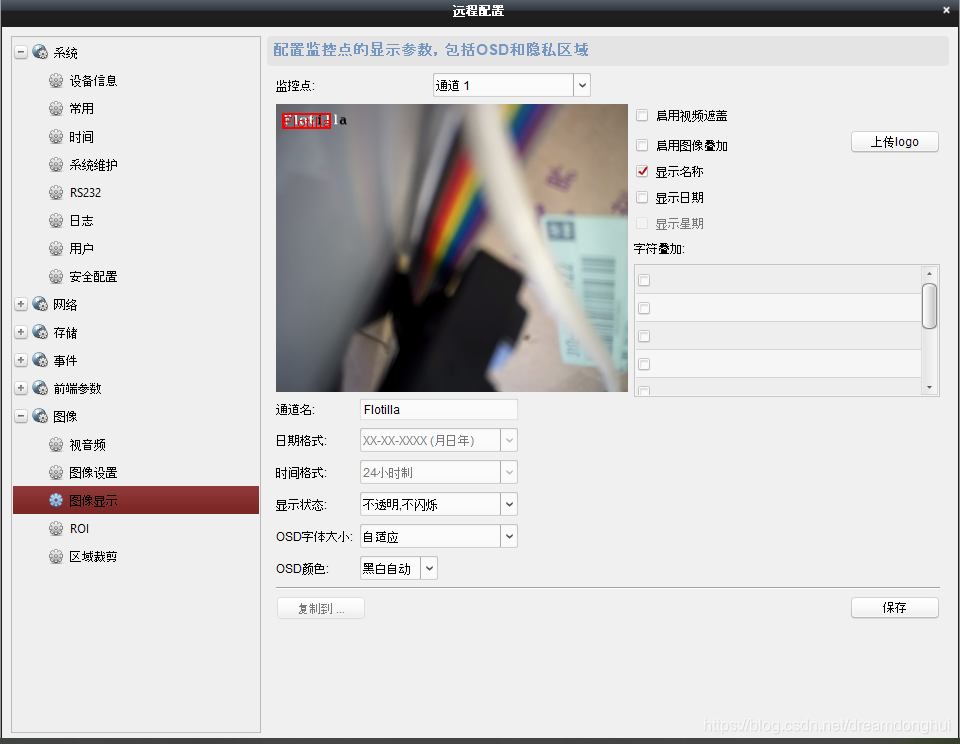Click the camera preview image
Screen dimensions: 960x744
(x=452, y=248)
